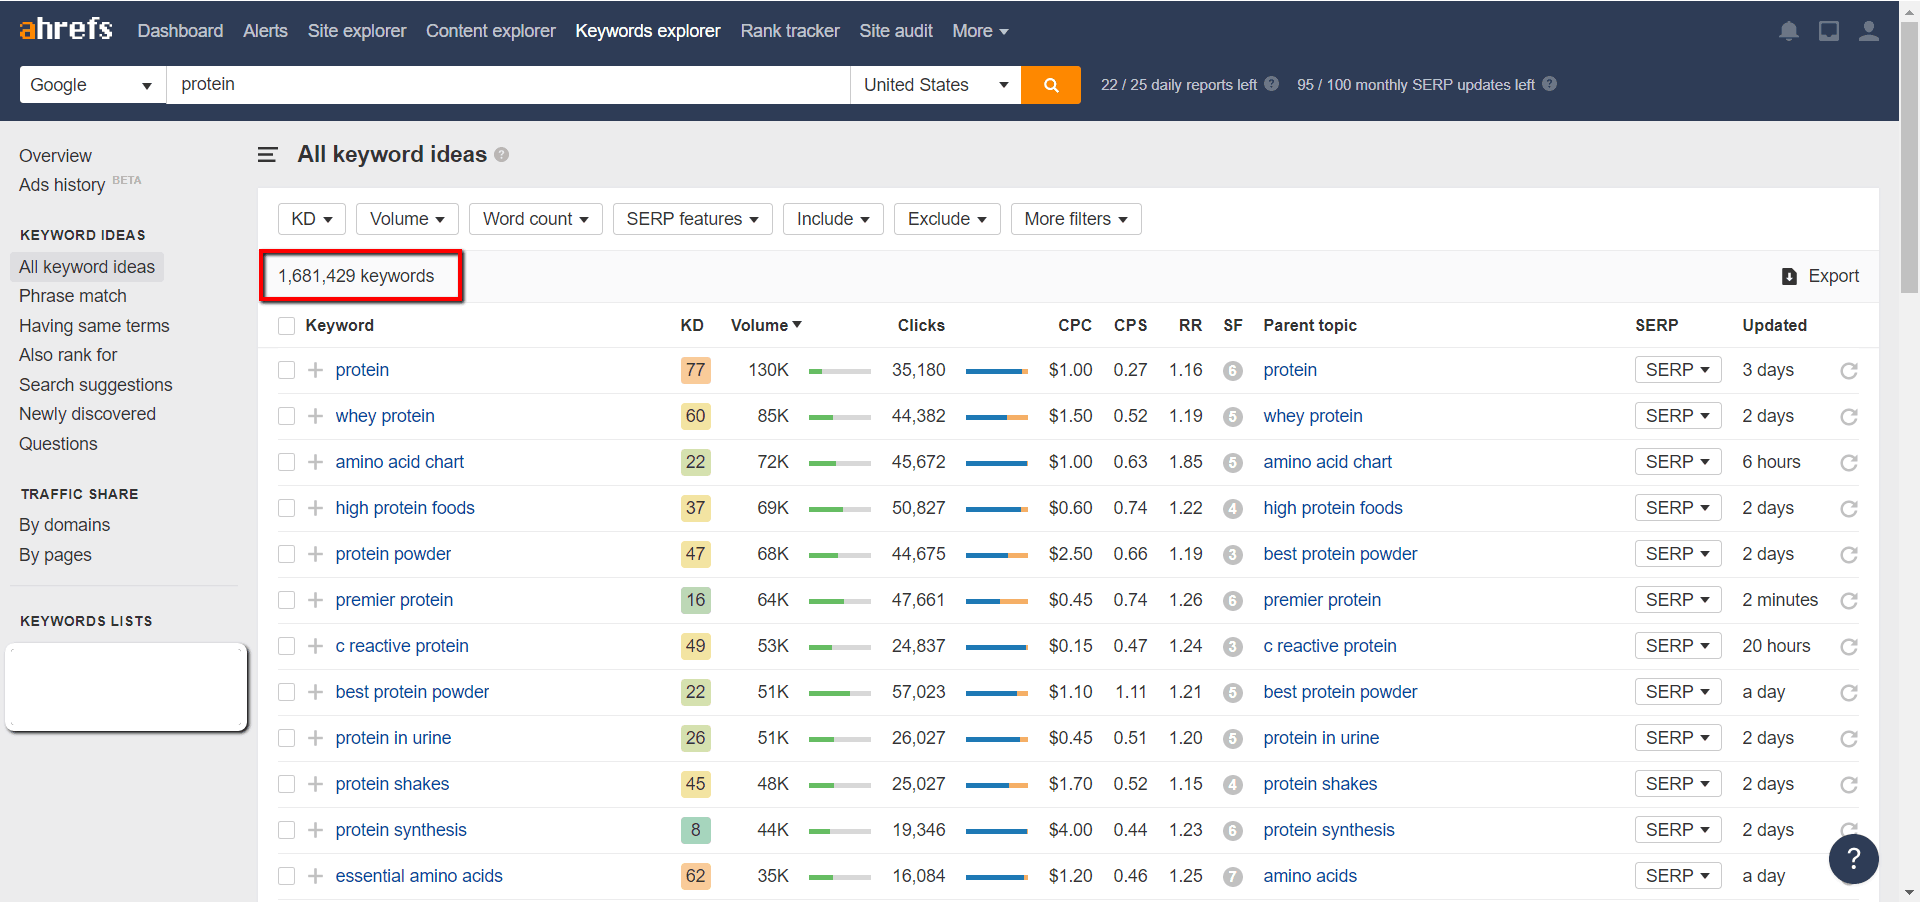
Task: Click the orange search magnifier button
Action: [x=1051, y=85]
